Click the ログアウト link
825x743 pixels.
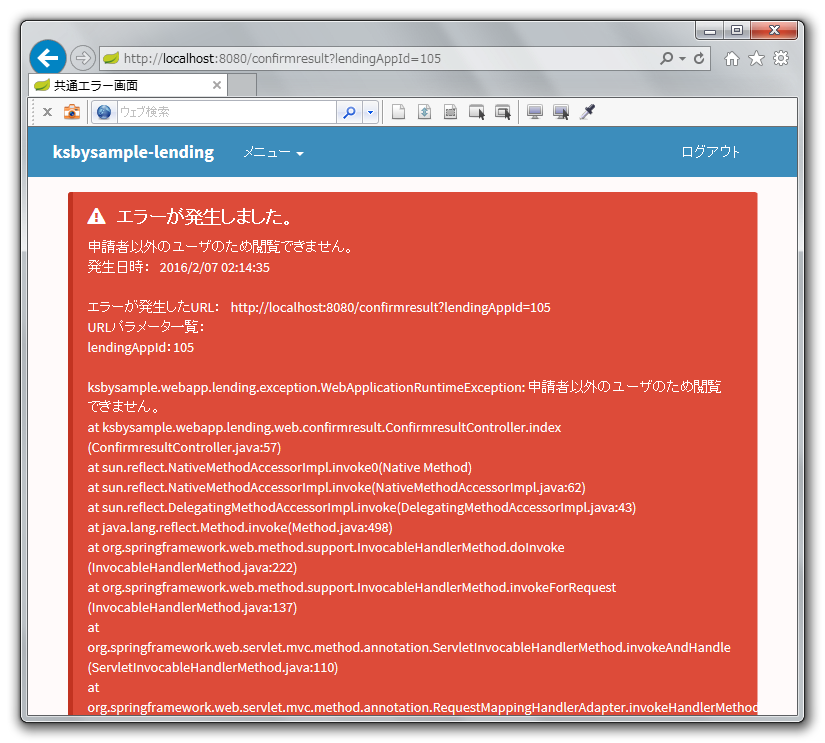point(710,152)
